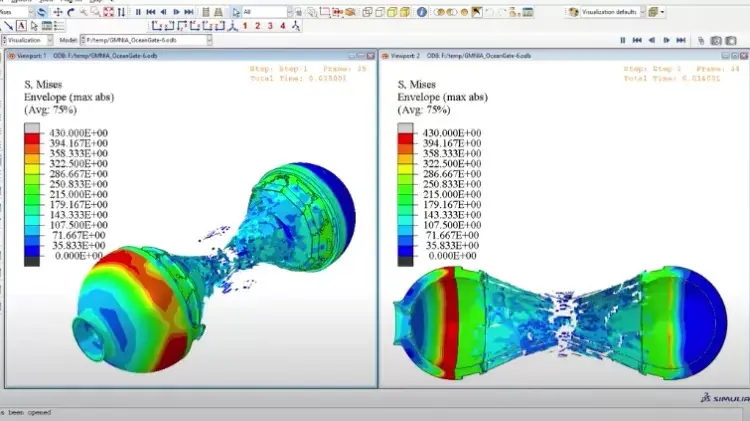Pause animation in the top toolbar
Image resolution: width=750 pixels, height=421 pixels.
138,12
